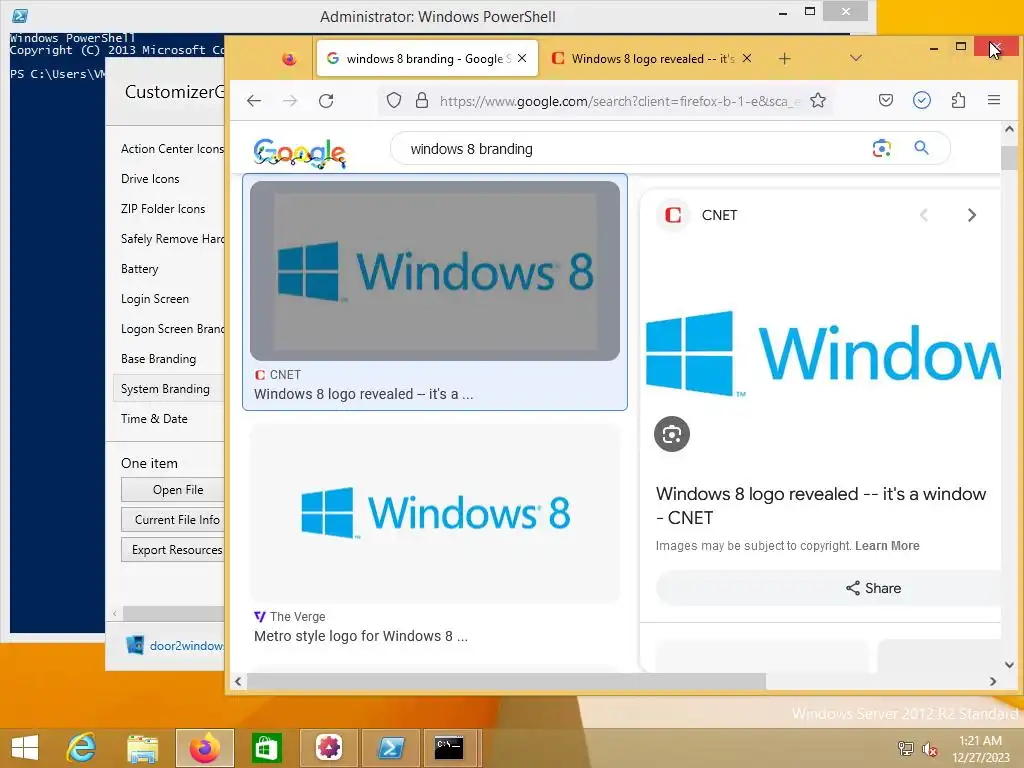
Task: Open File Explorer from taskbar
Action: pos(142,748)
